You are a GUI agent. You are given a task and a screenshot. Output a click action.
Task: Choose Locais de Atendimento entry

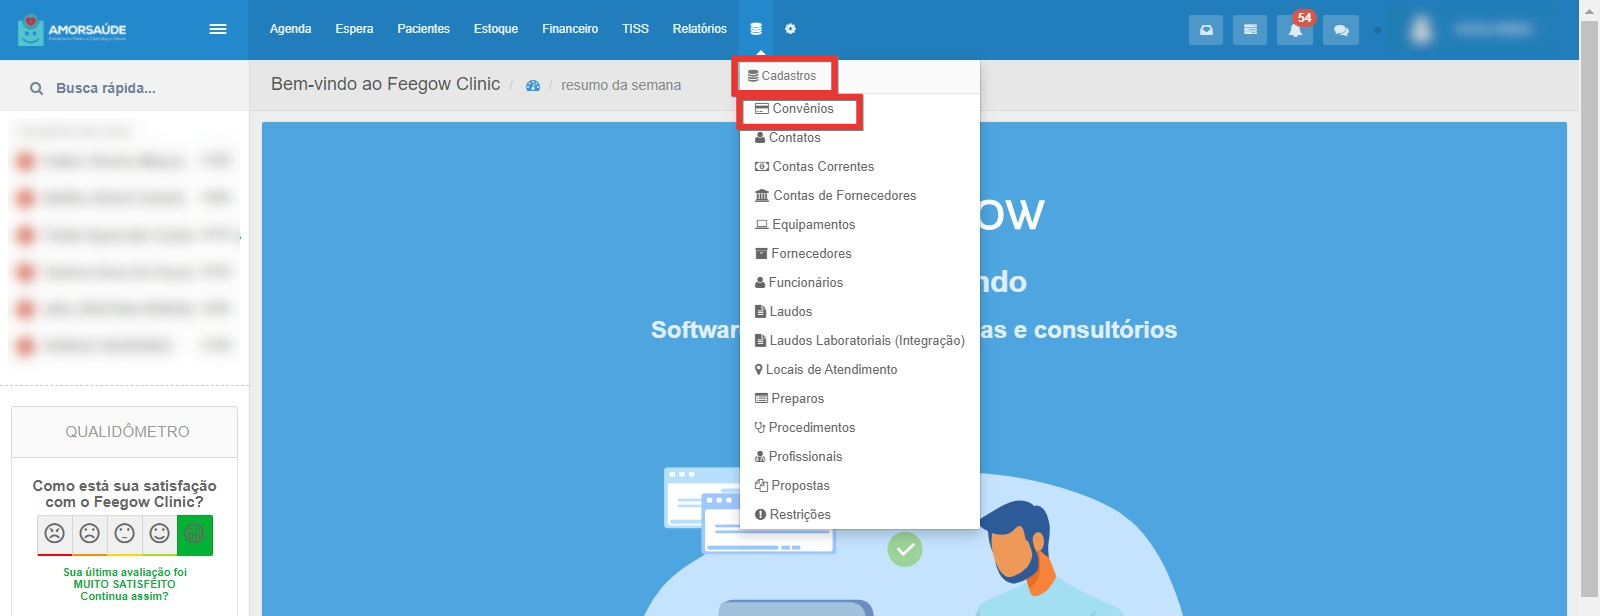coord(860,370)
